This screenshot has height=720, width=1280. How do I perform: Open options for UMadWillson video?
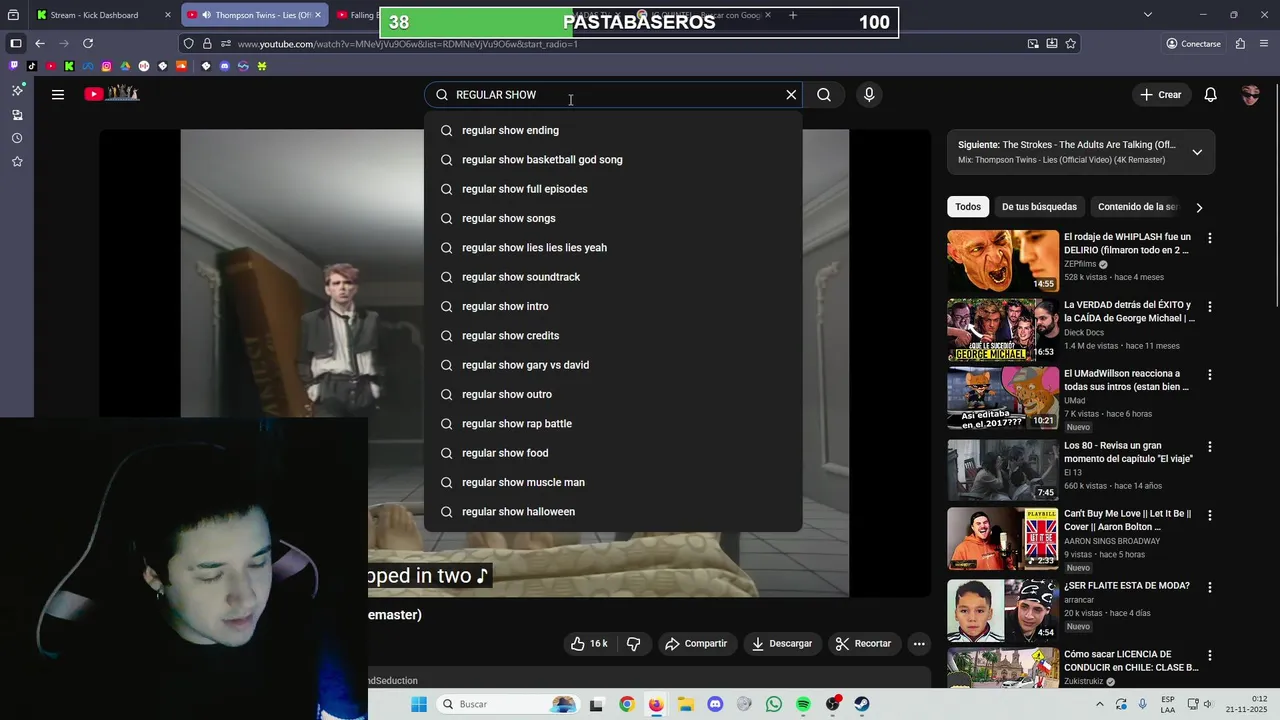pyautogui.click(x=1210, y=375)
